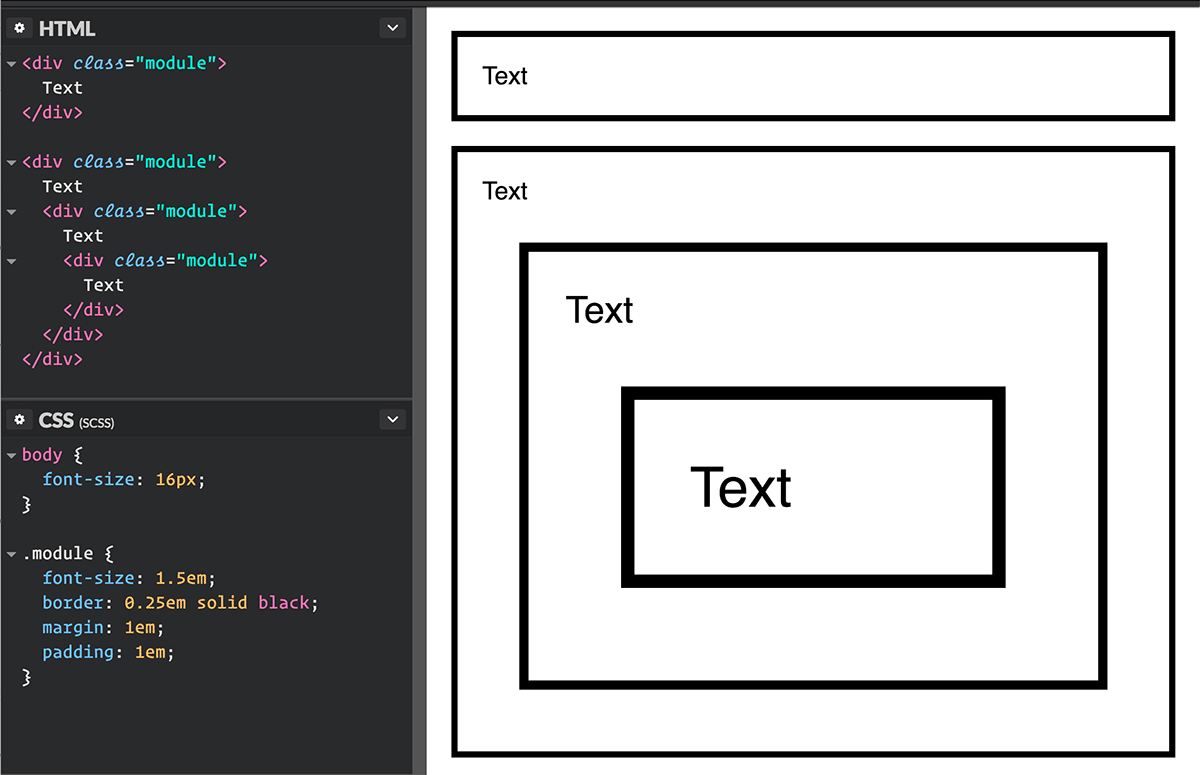Open the CSS panel dropdown chevron
Image resolution: width=1200 pixels, height=775 pixels.
392,420
